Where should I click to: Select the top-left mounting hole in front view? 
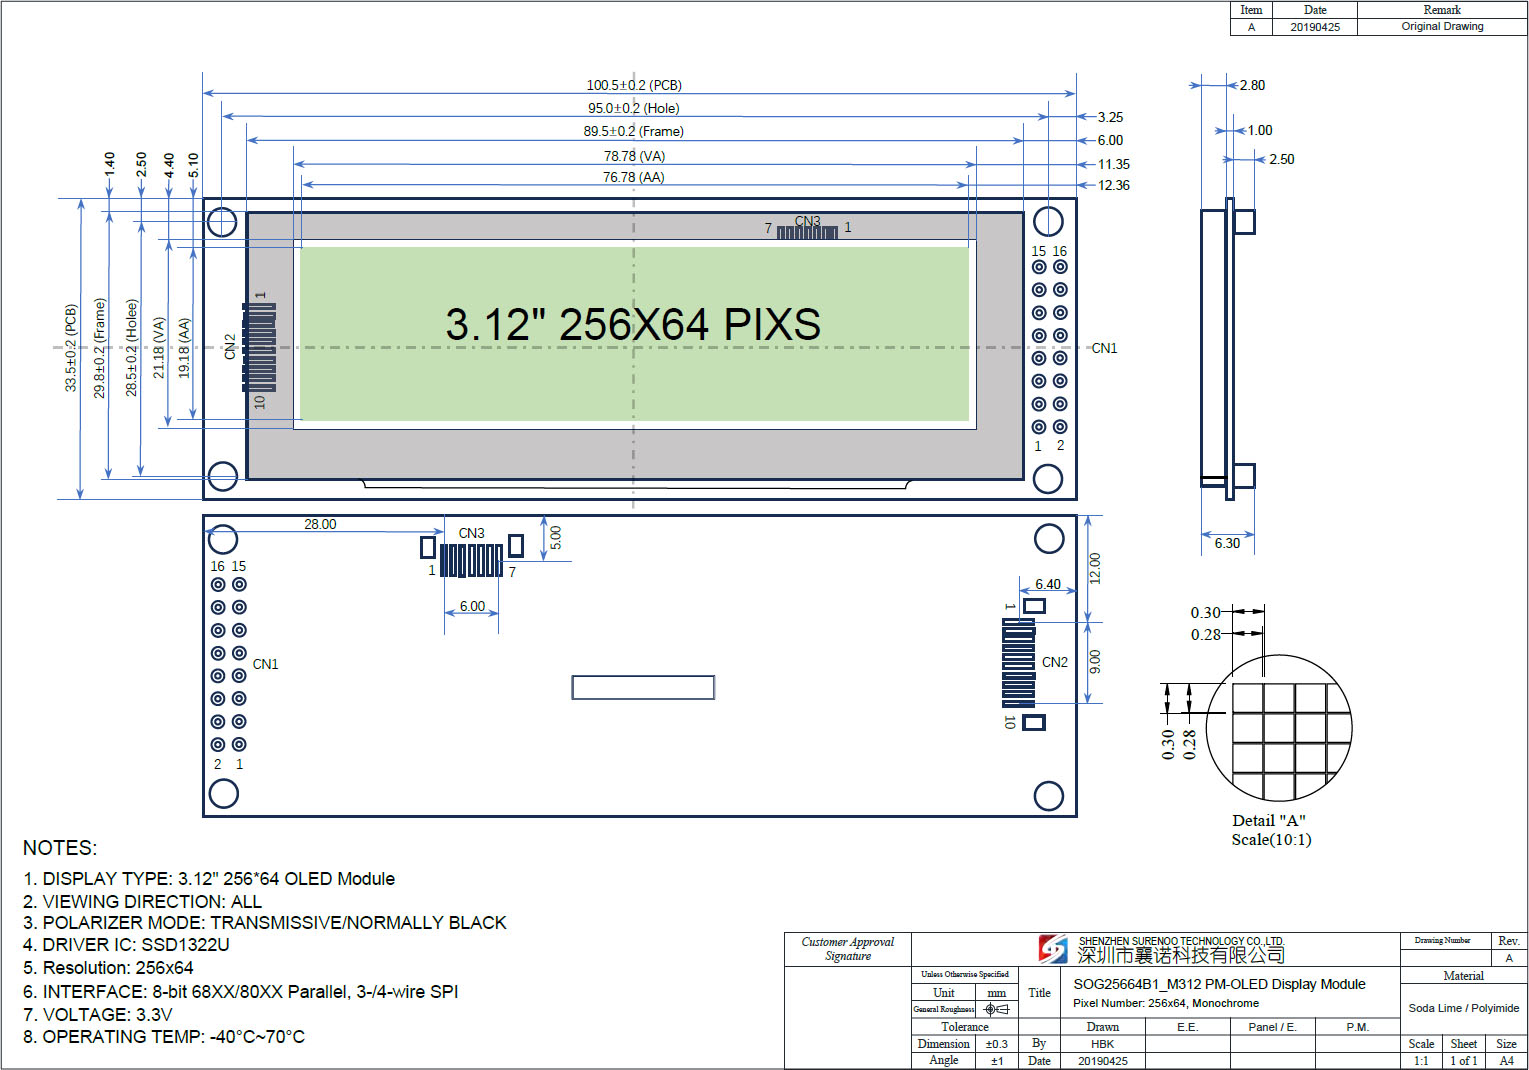[x=222, y=221]
